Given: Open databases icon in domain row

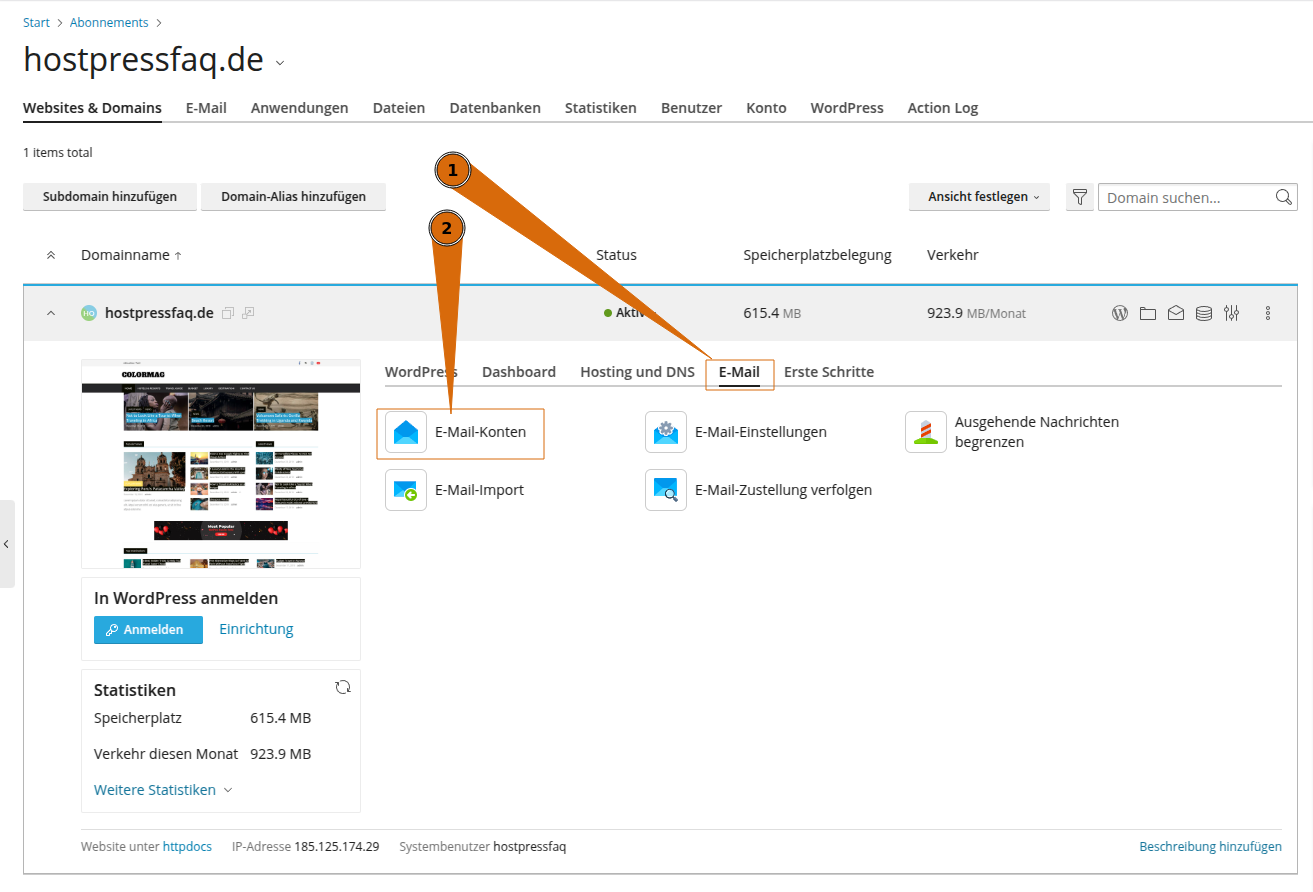Looking at the screenshot, I should (1204, 313).
